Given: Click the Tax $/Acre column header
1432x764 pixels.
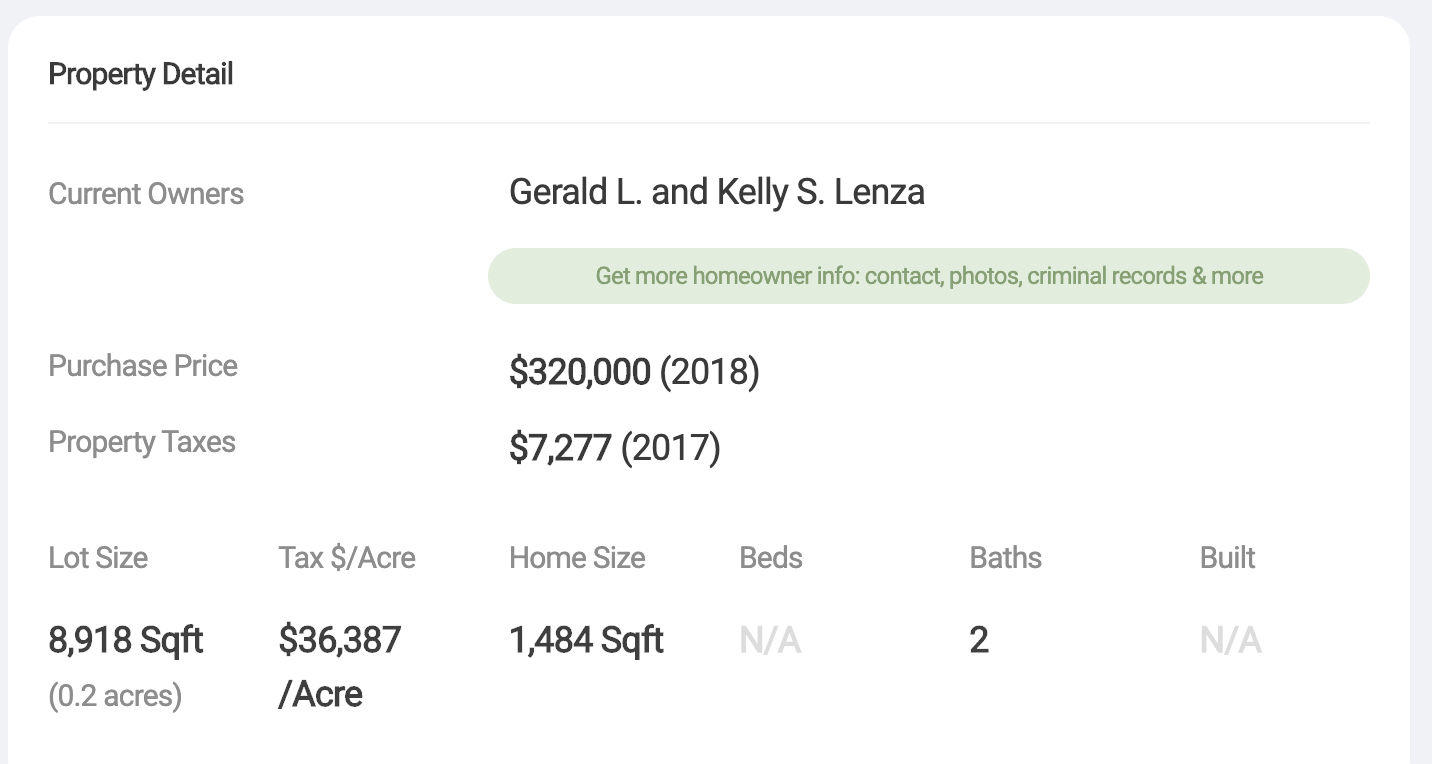Looking at the screenshot, I should click(x=347, y=557).
